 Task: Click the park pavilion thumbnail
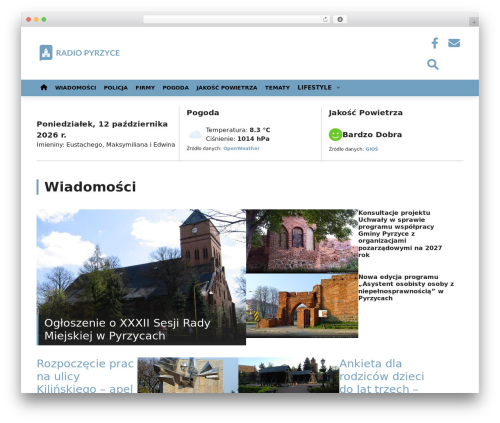click(x=289, y=375)
